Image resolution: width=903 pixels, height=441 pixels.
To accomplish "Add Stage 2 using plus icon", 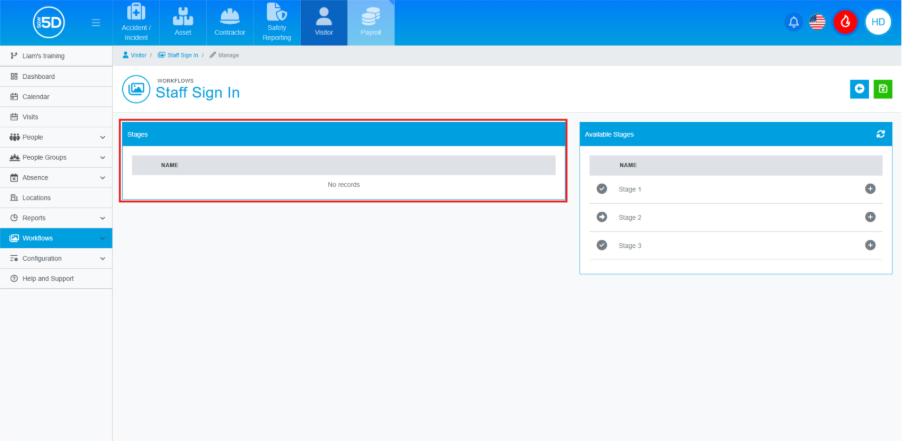I will (870, 217).
